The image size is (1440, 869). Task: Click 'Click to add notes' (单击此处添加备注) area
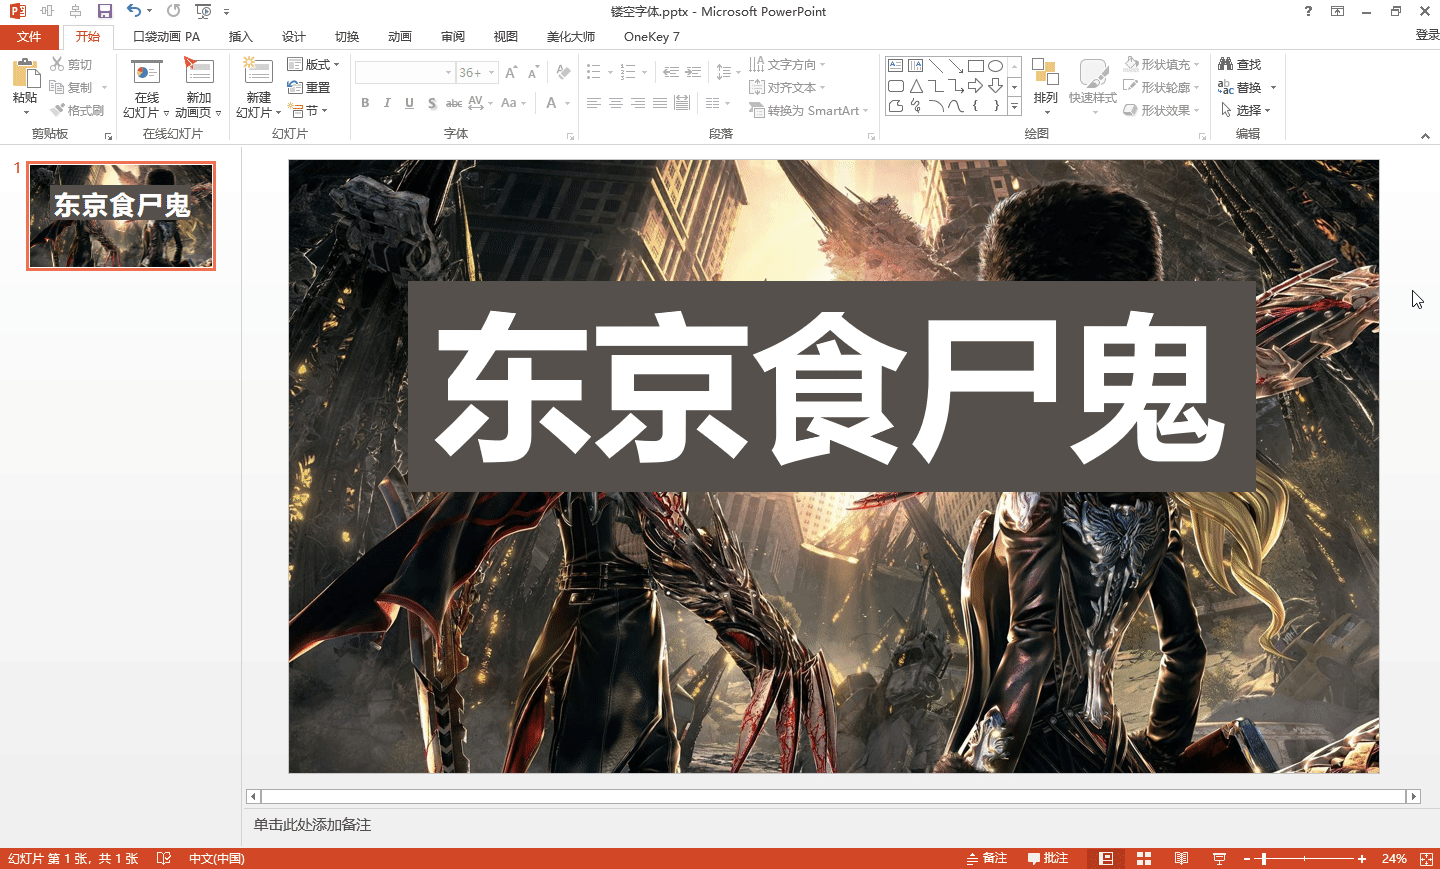pyautogui.click(x=312, y=825)
